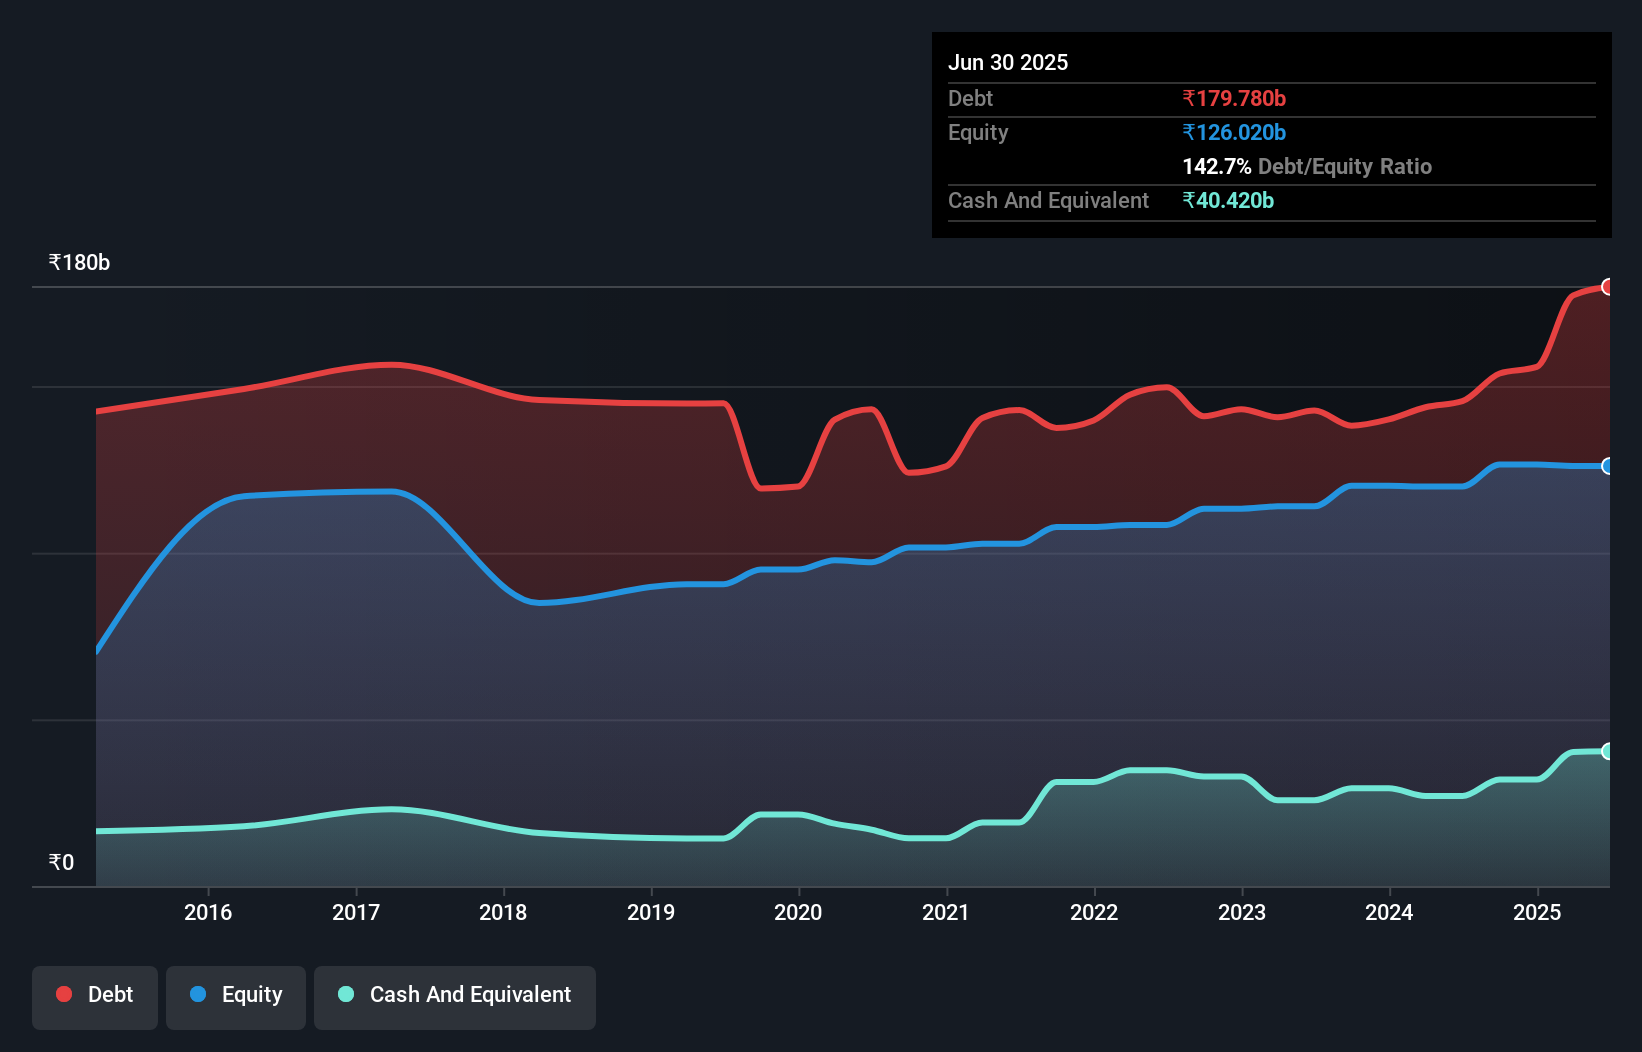This screenshot has height=1052, width=1642.
Task: Click the red rupee Debt value in tooltip
Action: click(x=1234, y=98)
